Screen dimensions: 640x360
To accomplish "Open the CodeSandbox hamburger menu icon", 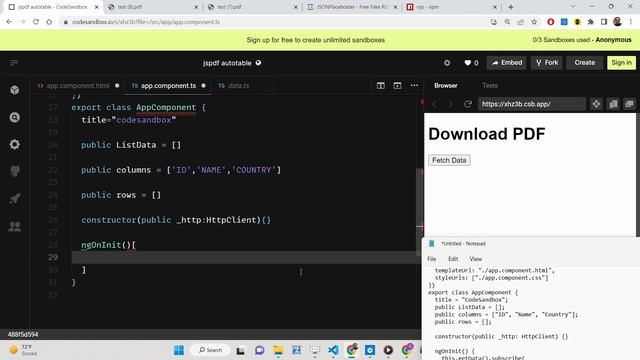I will pyautogui.click(x=14, y=62).
